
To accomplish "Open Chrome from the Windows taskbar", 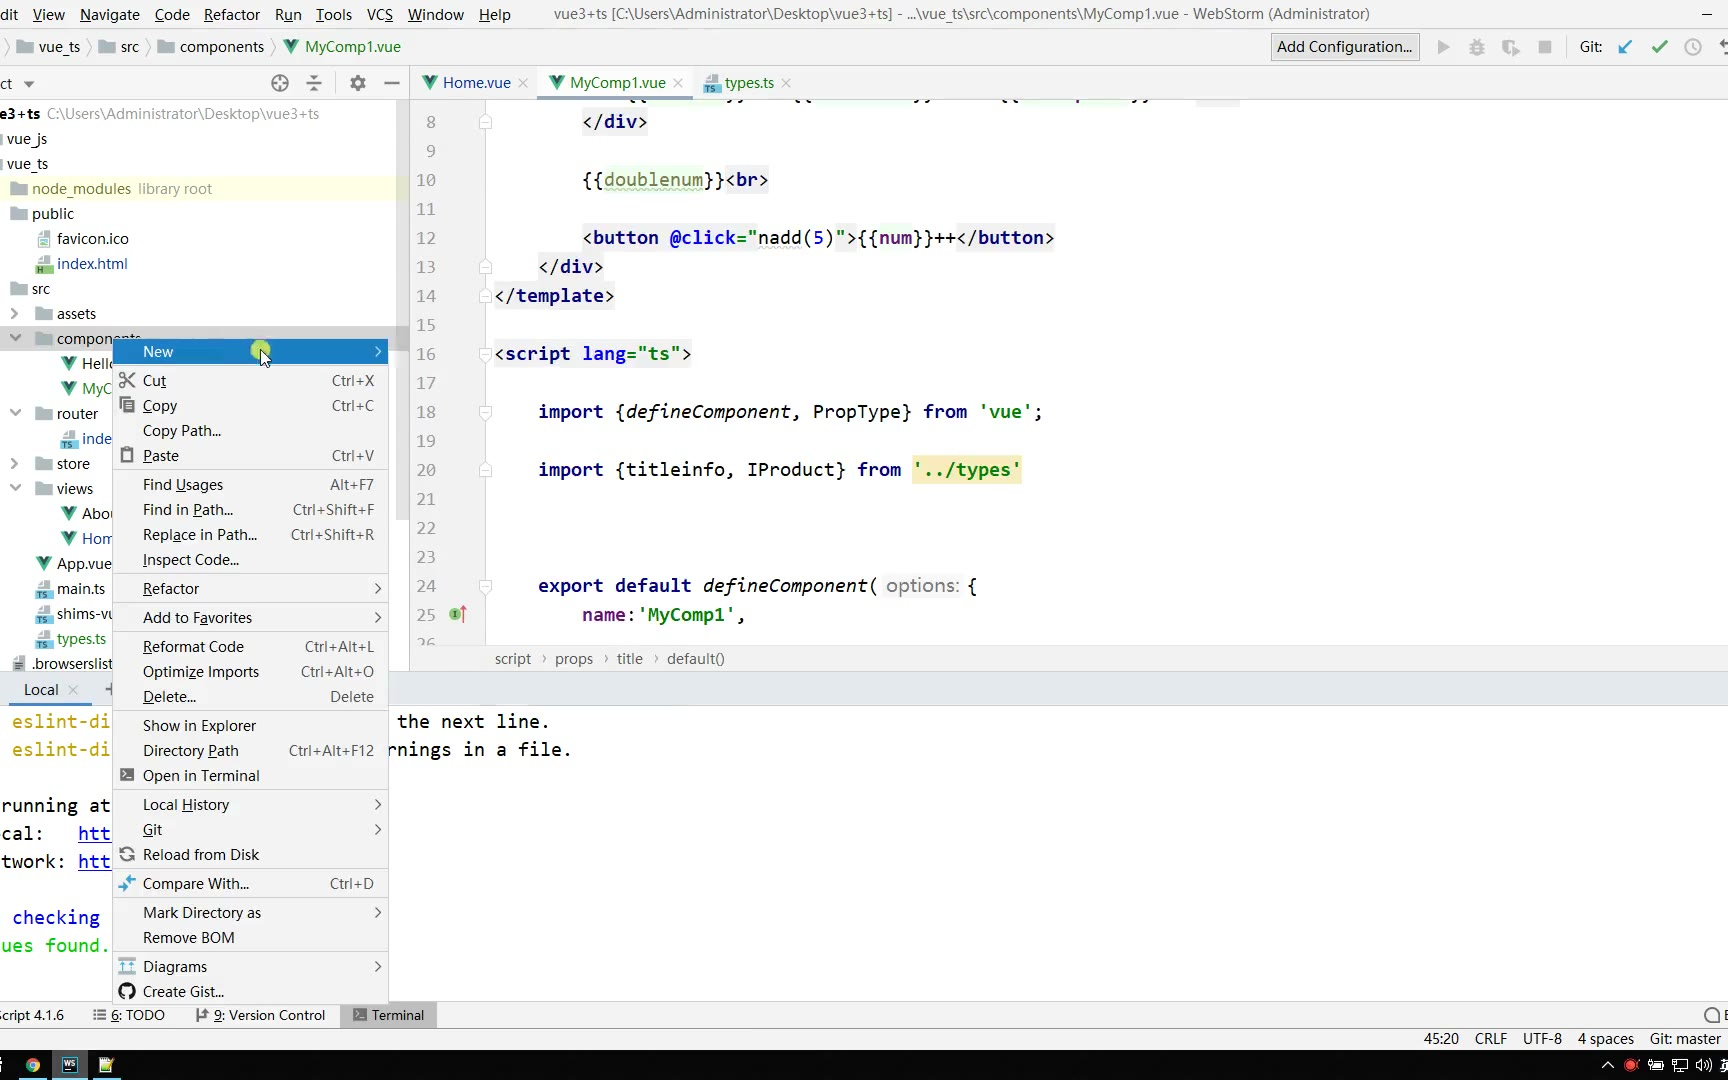I will pyautogui.click(x=33, y=1065).
